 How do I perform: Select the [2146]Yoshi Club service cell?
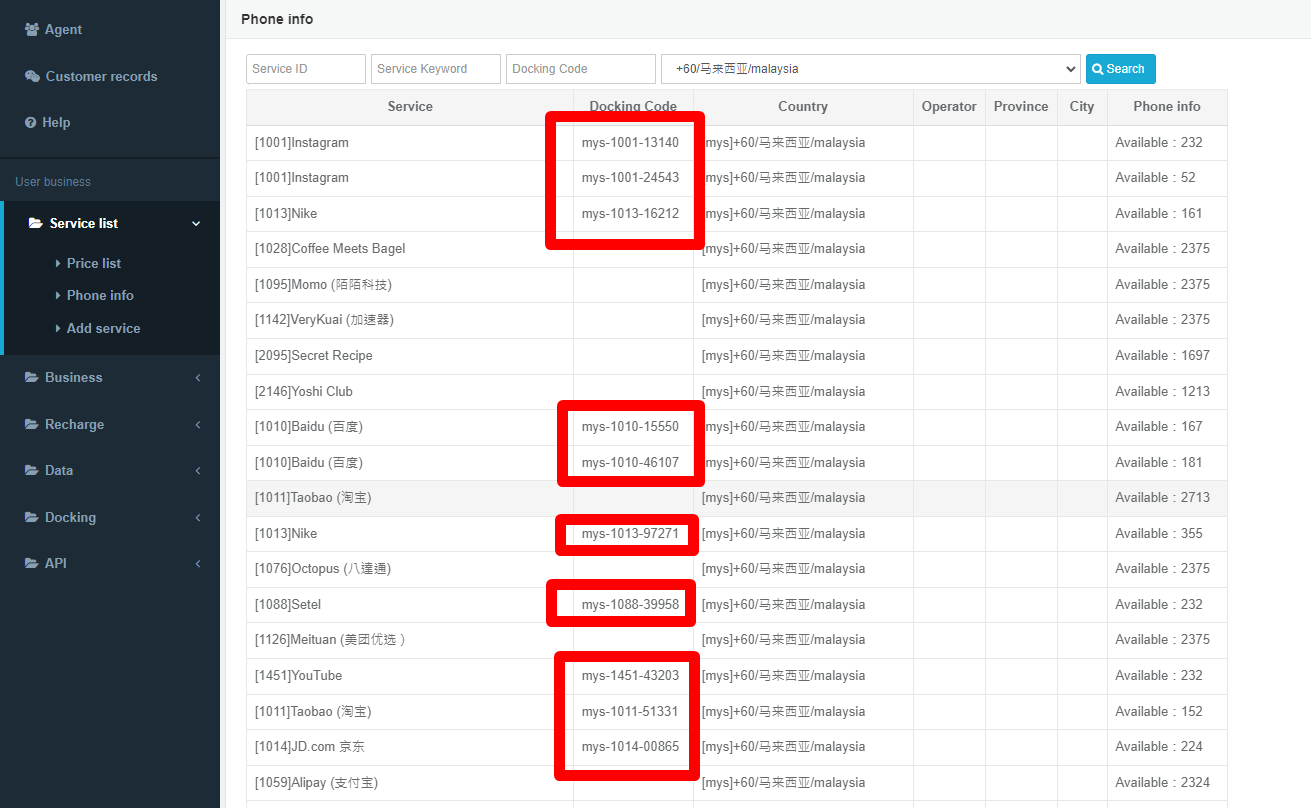click(410, 392)
